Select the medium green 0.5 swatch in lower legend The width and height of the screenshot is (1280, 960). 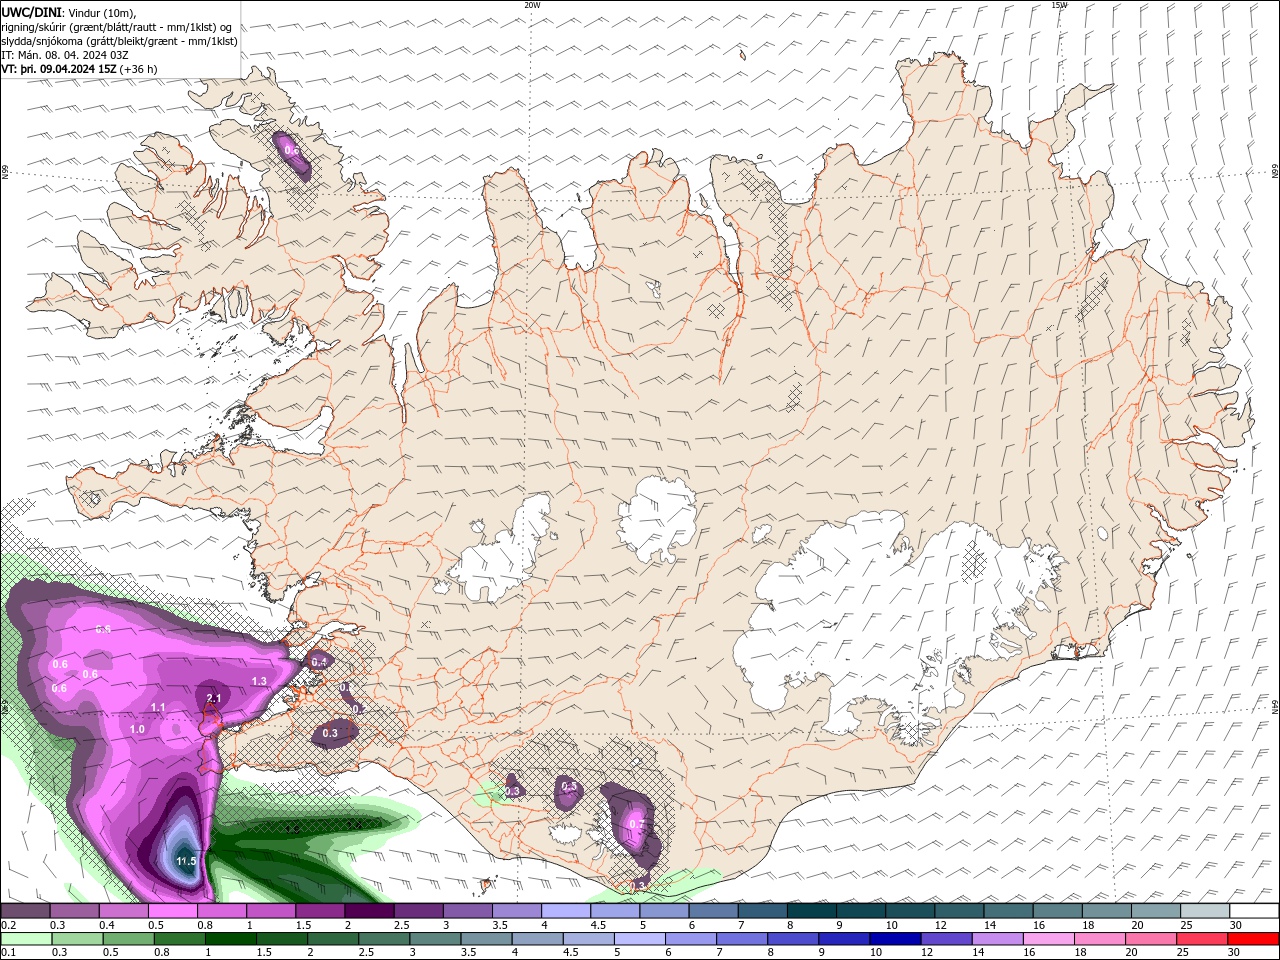point(128,939)
